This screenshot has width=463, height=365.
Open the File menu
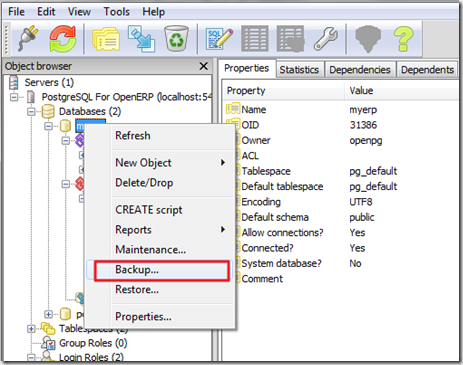[16, 12]
